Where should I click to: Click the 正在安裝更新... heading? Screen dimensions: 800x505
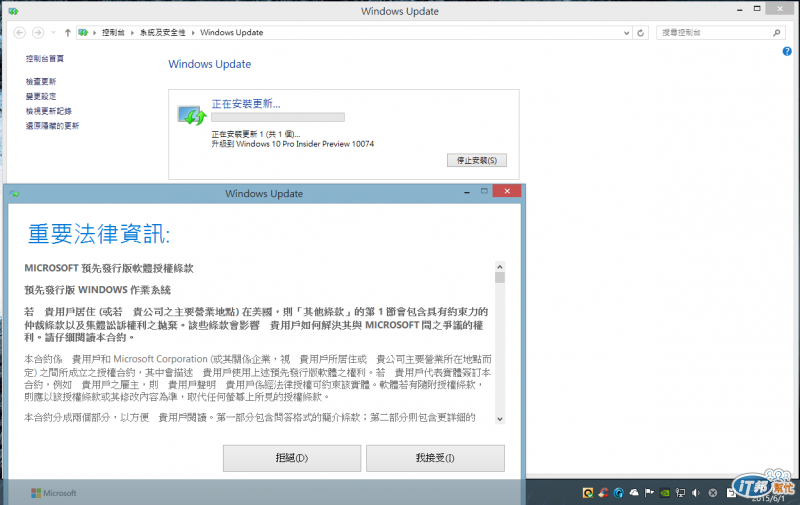pos(246,104)
